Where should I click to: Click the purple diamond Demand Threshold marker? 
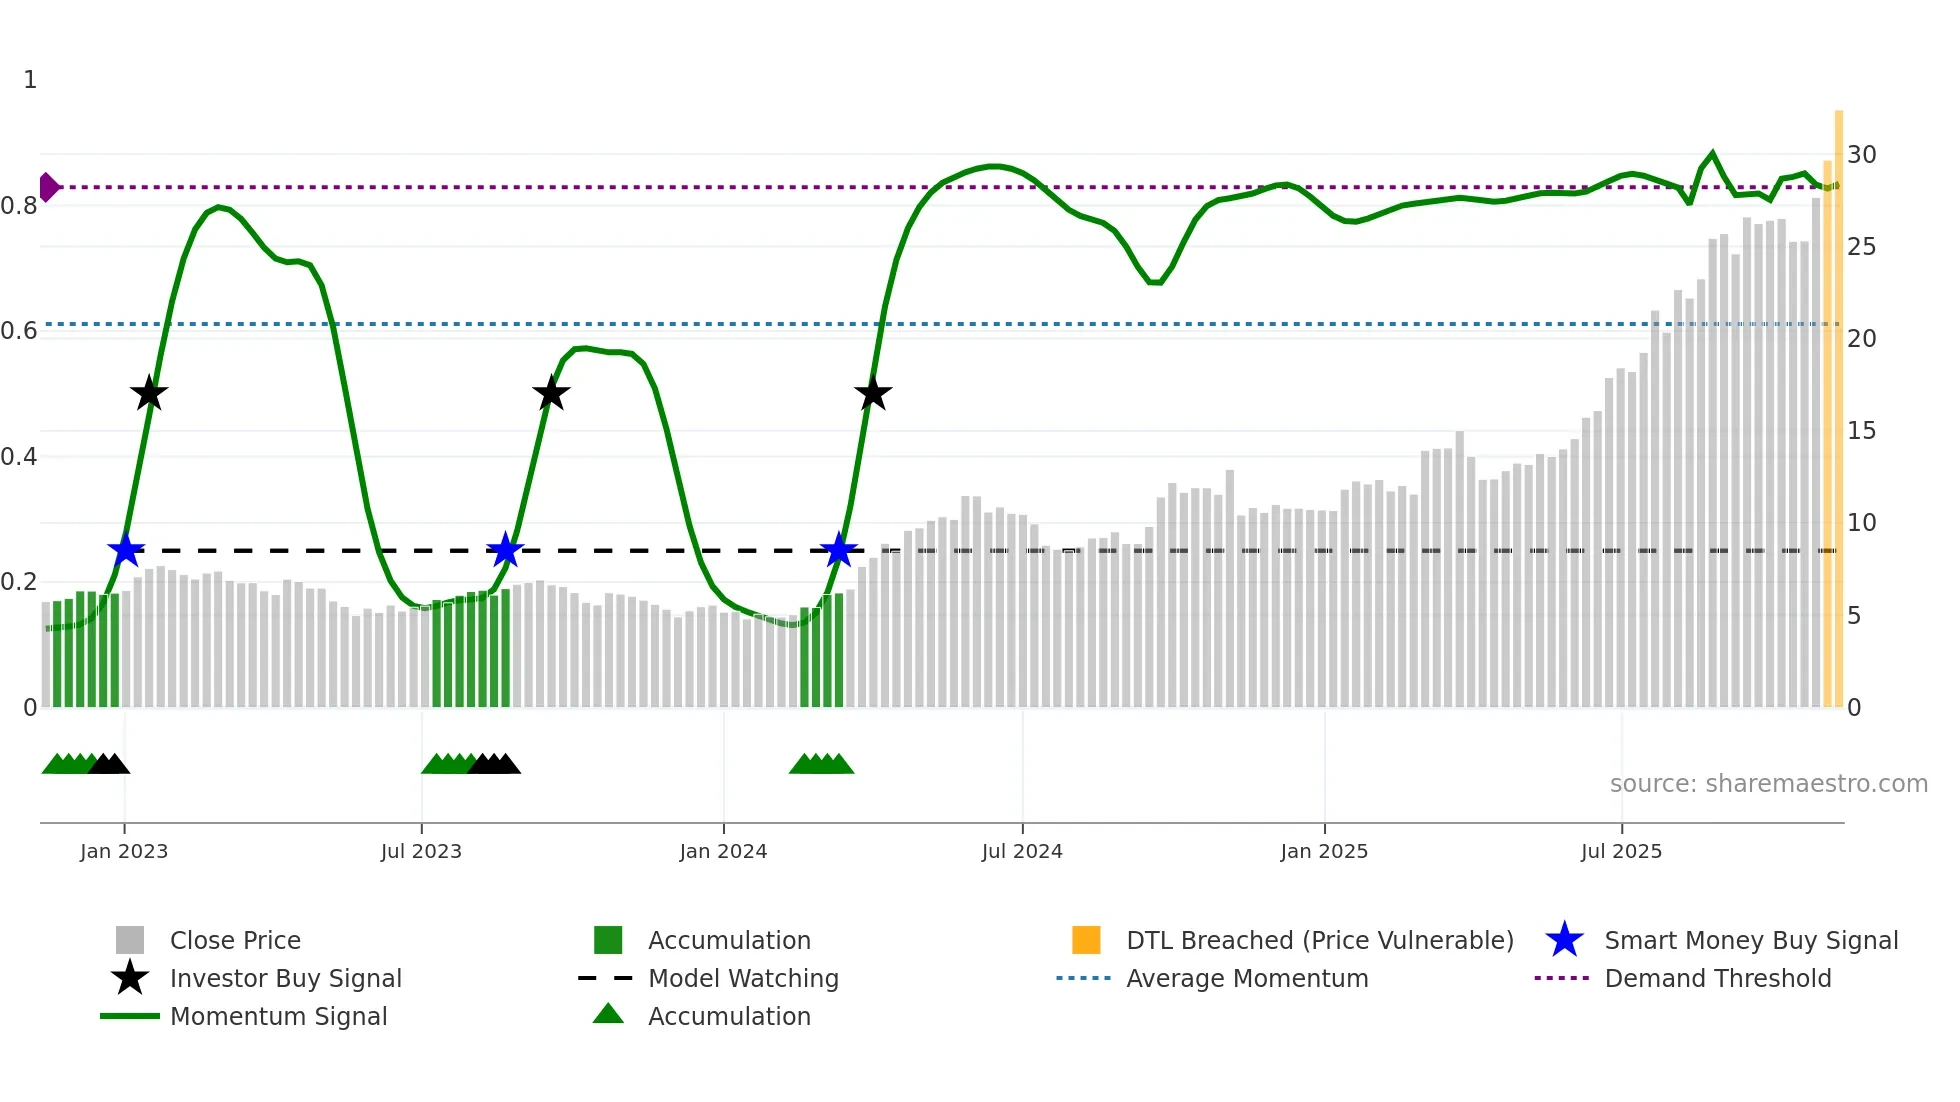tap(48, 187)
